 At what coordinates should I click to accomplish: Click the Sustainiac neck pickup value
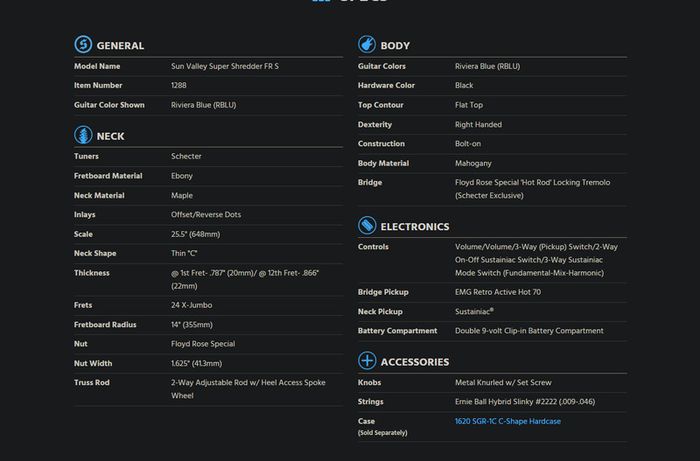(x=474, y=311)
